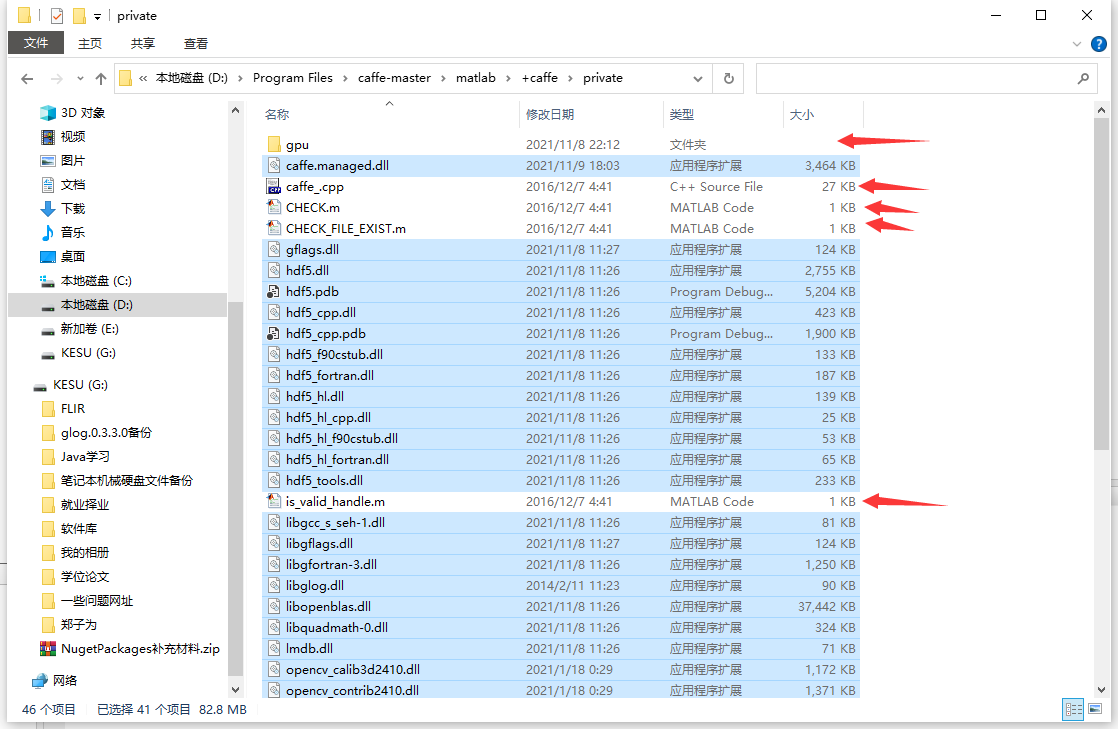Go up one folder level
The image size is (1118, 729).
coord(101,78)
